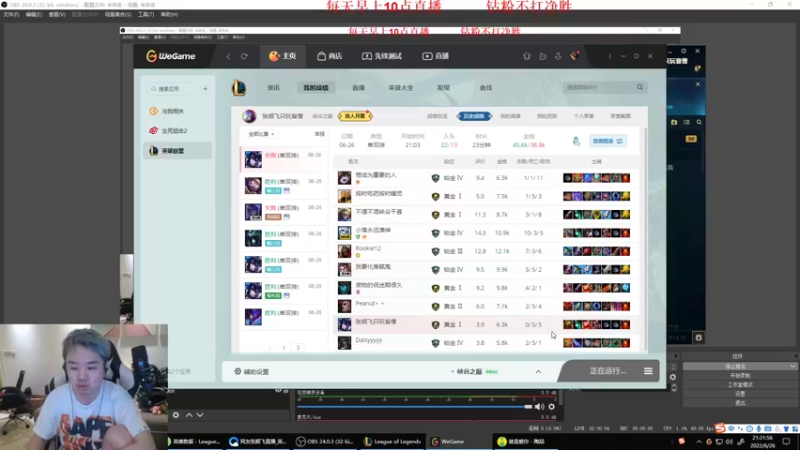800x450 pixels.
Task: Focus the summoner search input field
Action: pos(599,87)
